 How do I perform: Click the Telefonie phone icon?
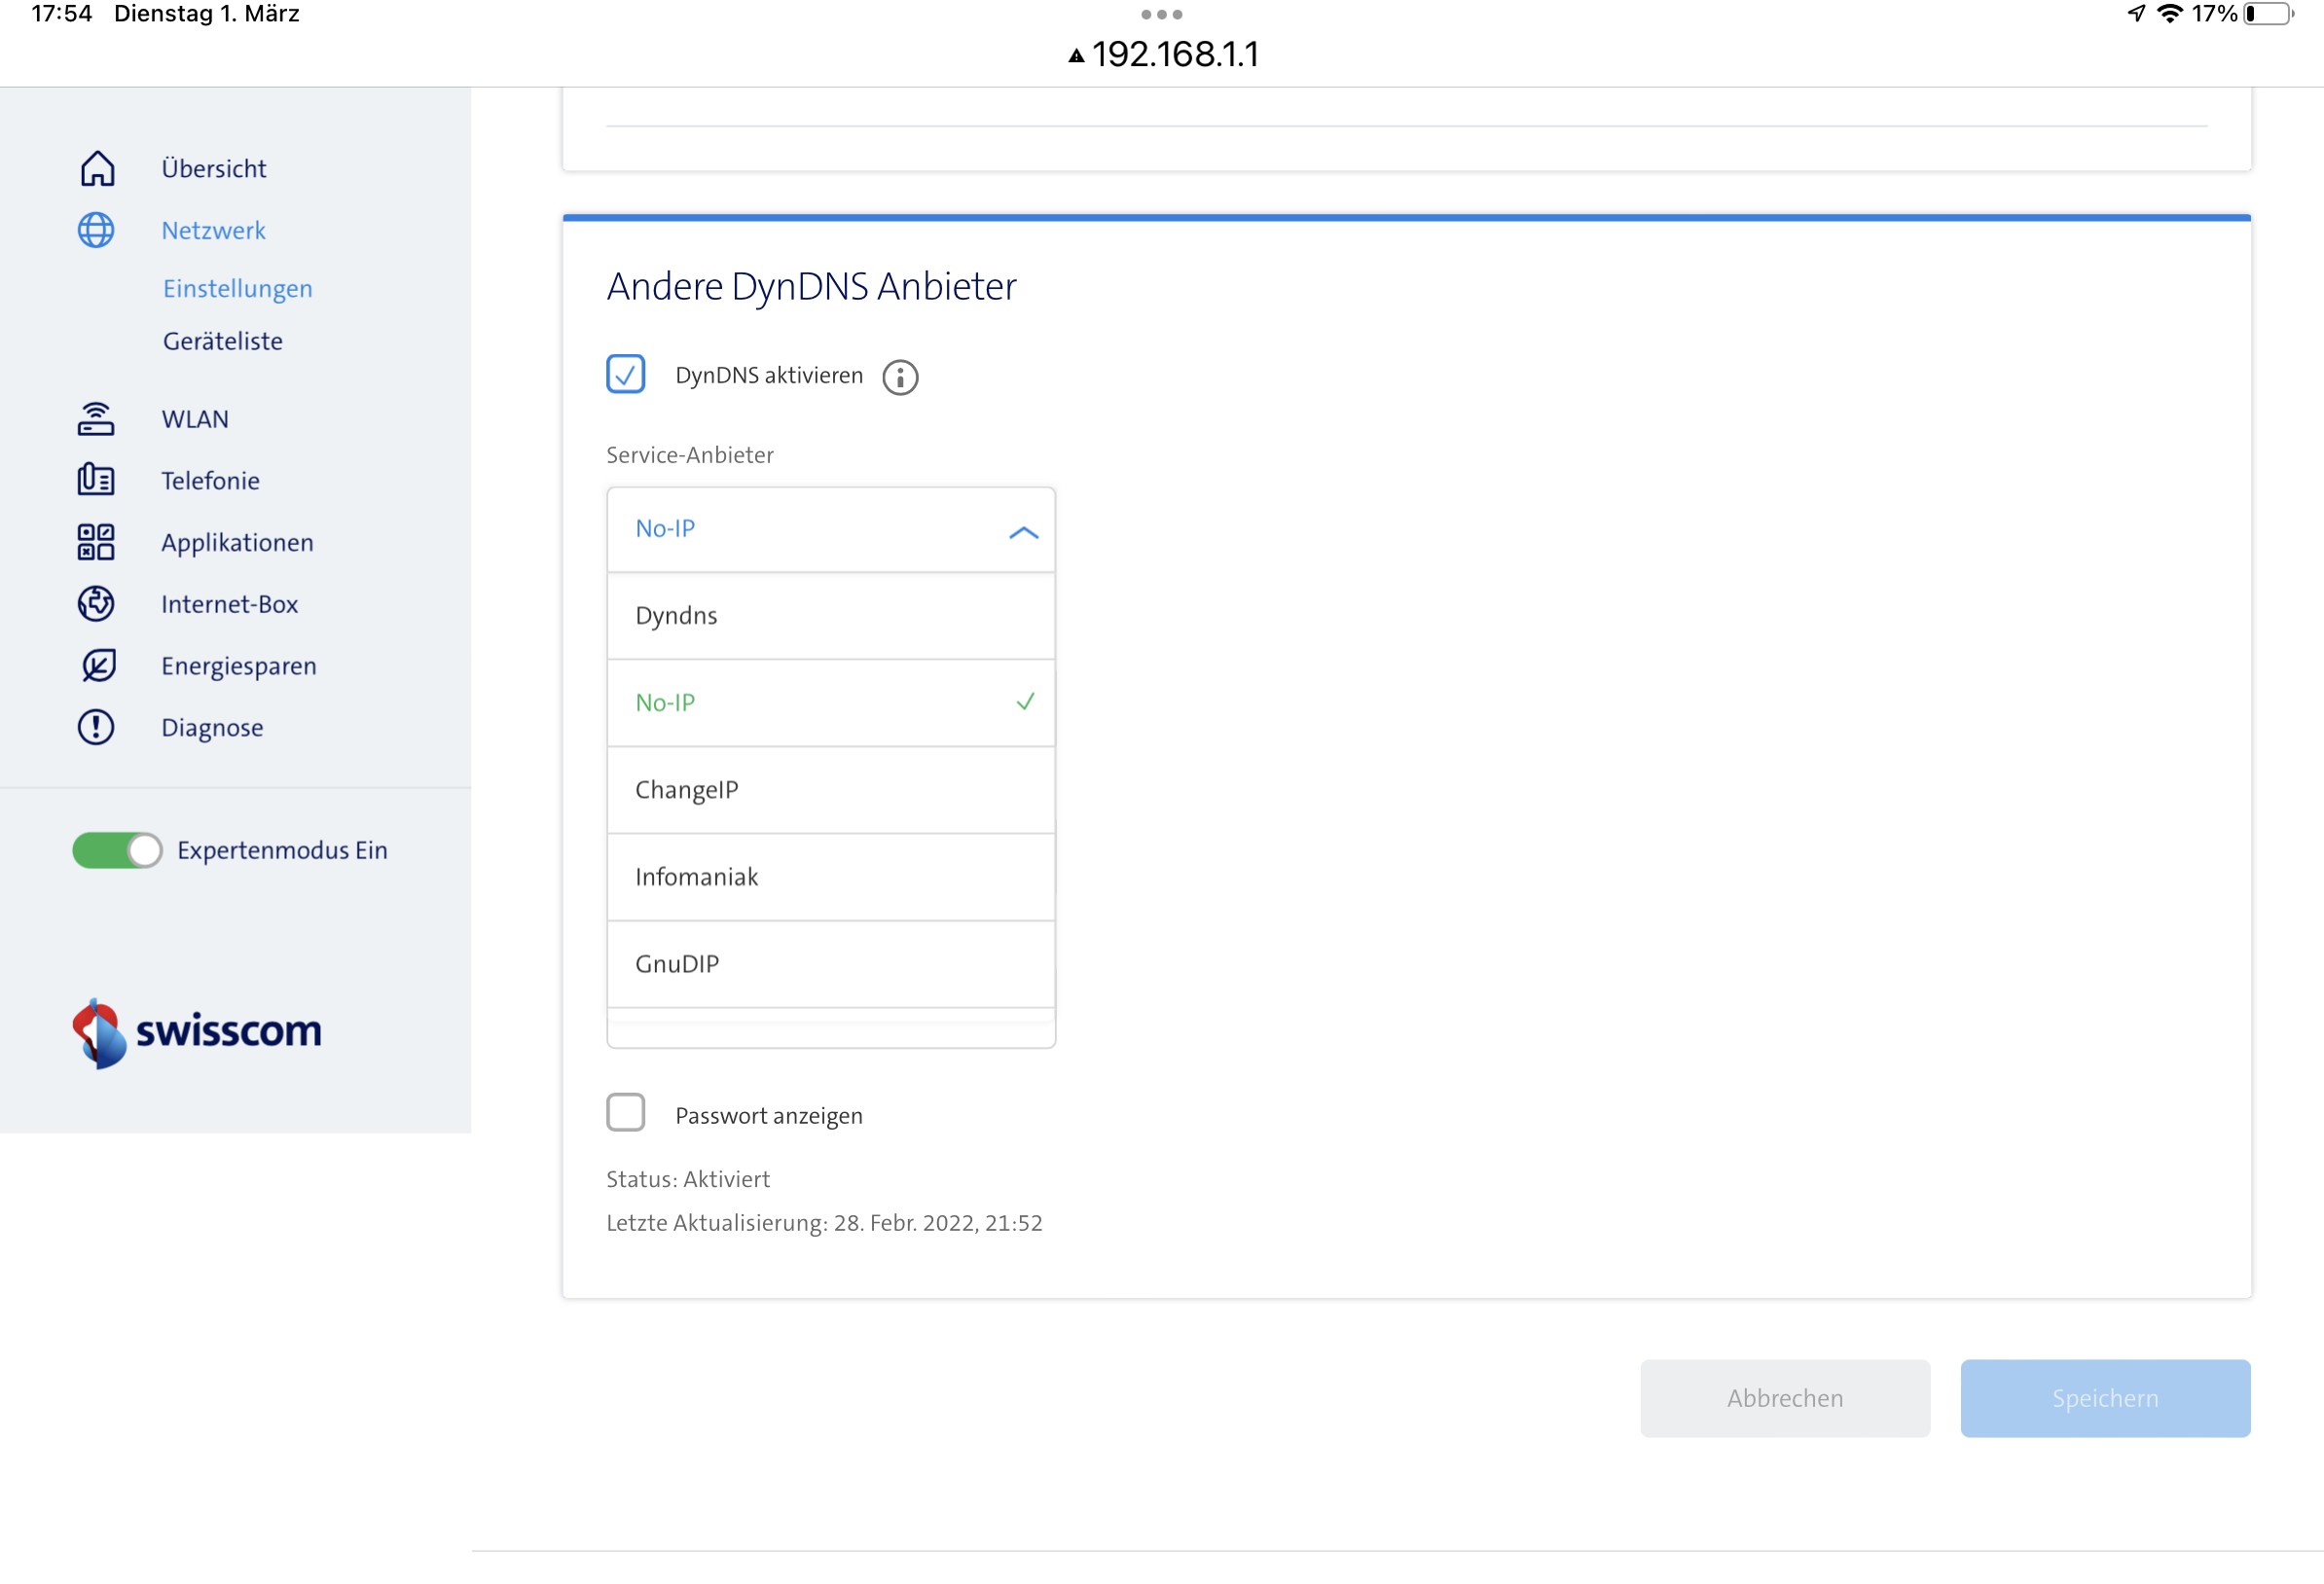tap(96, 480)
